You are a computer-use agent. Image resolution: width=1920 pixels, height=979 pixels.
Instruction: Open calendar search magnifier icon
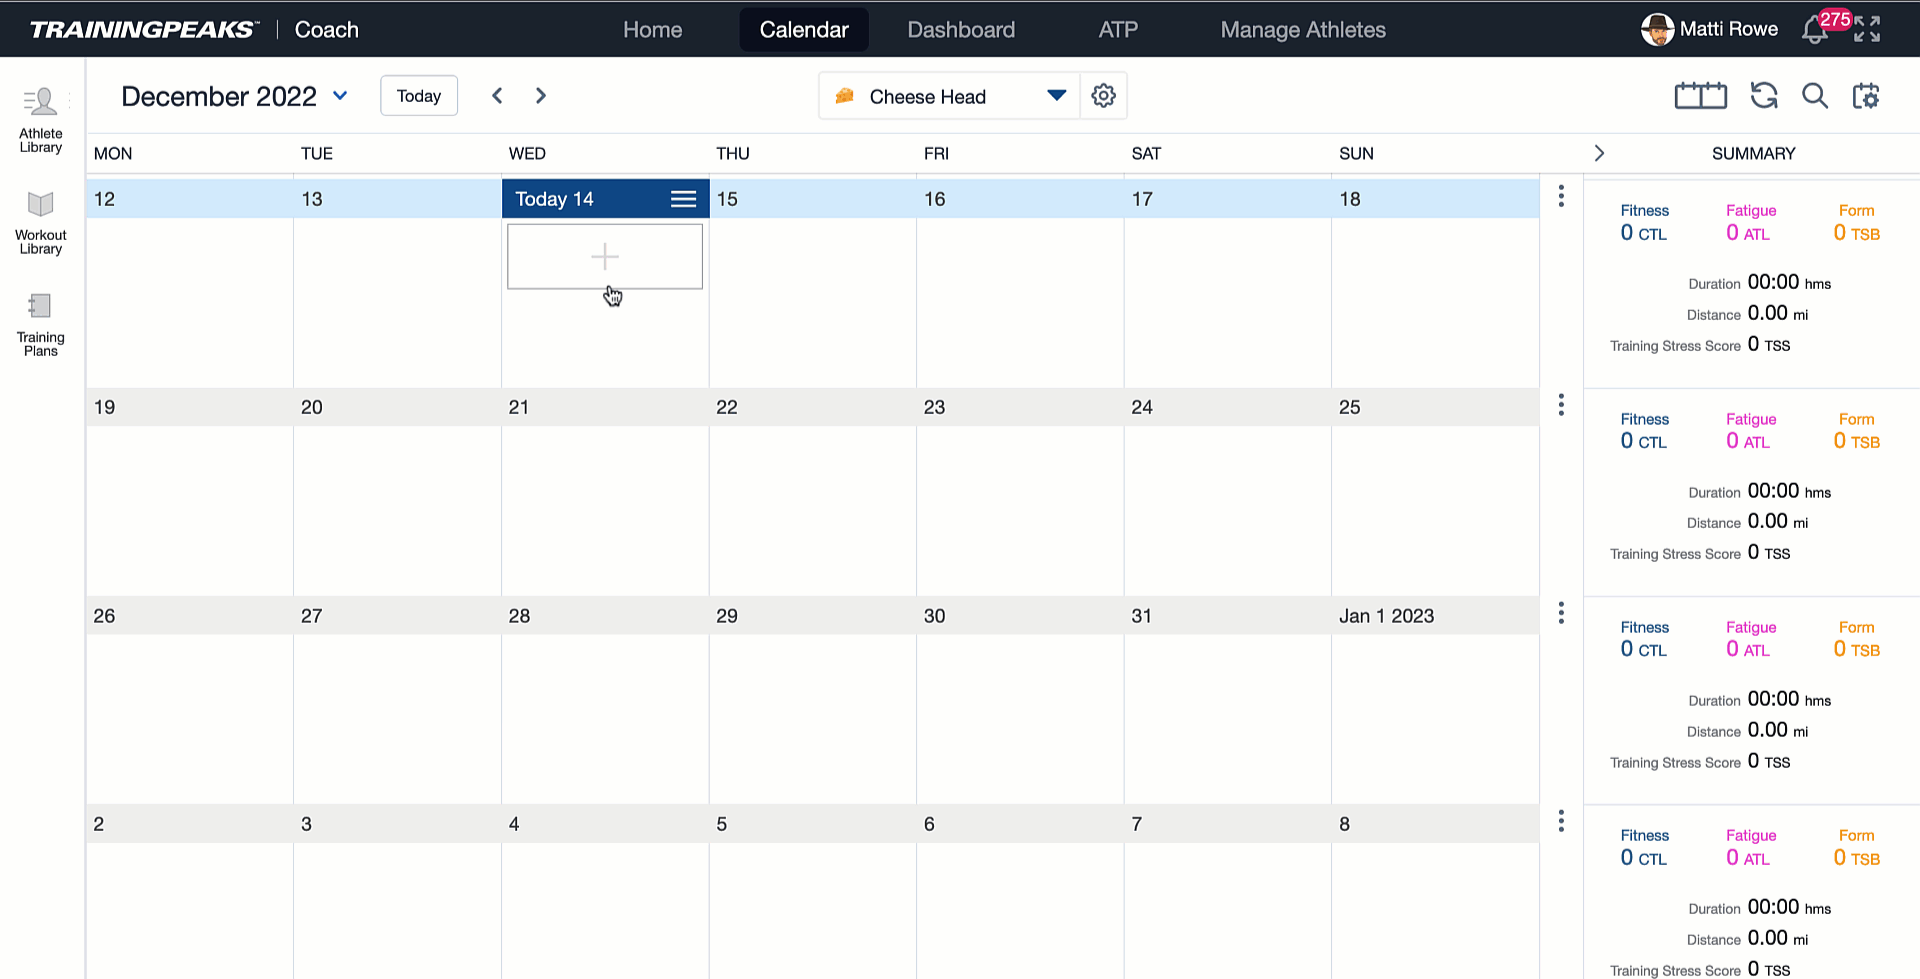tap(1815, 96)
